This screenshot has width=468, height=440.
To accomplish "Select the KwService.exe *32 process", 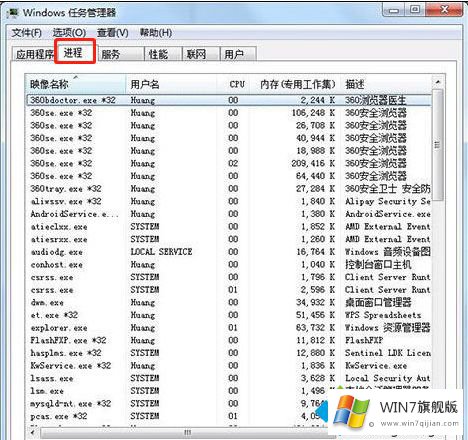I will coord(229,366).
